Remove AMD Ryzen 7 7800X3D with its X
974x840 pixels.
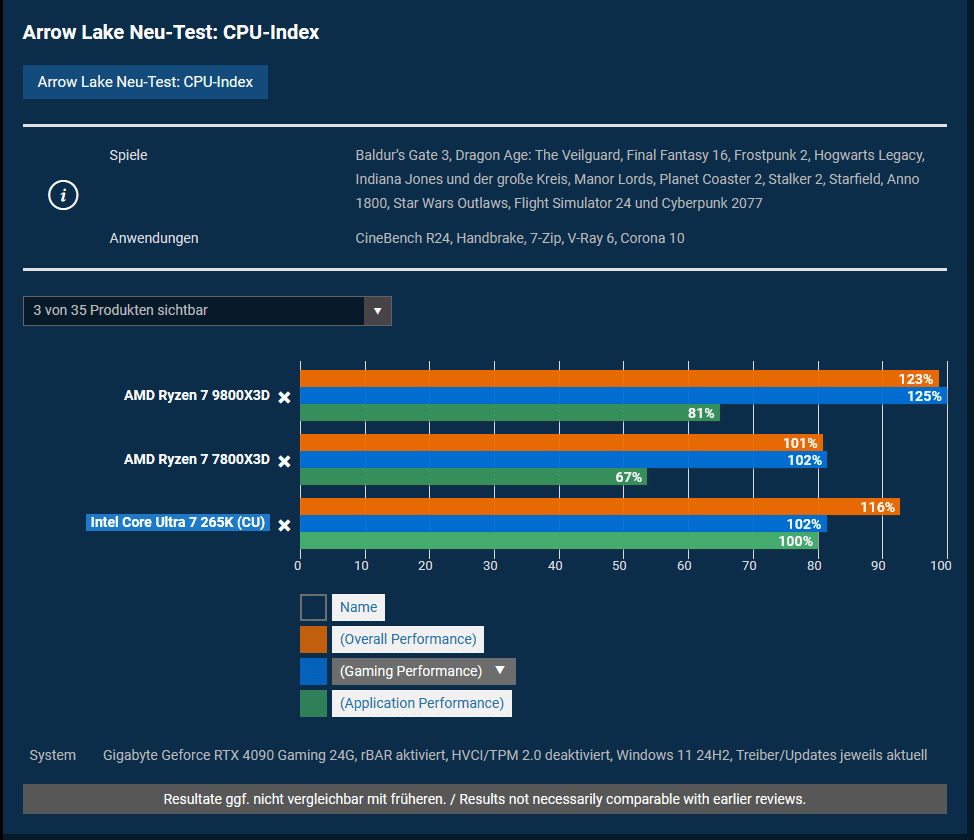coord(284,461)
